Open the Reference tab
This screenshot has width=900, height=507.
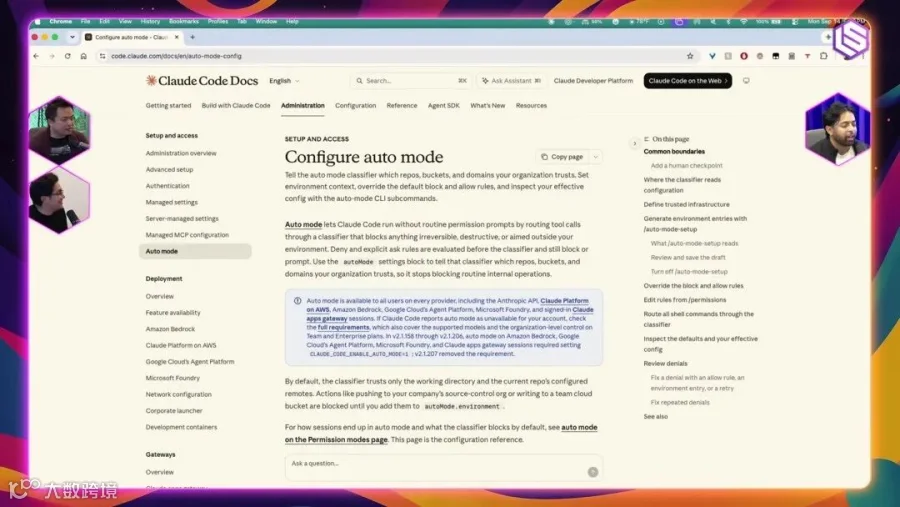pyautogui.click(x=402, y=106)
